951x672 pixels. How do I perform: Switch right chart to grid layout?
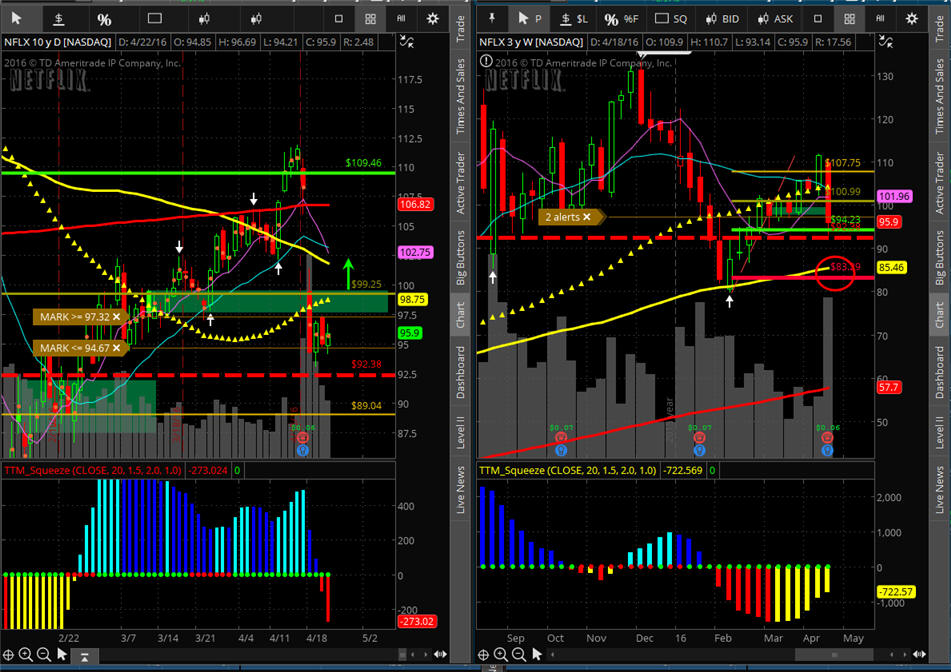[849, 19]
